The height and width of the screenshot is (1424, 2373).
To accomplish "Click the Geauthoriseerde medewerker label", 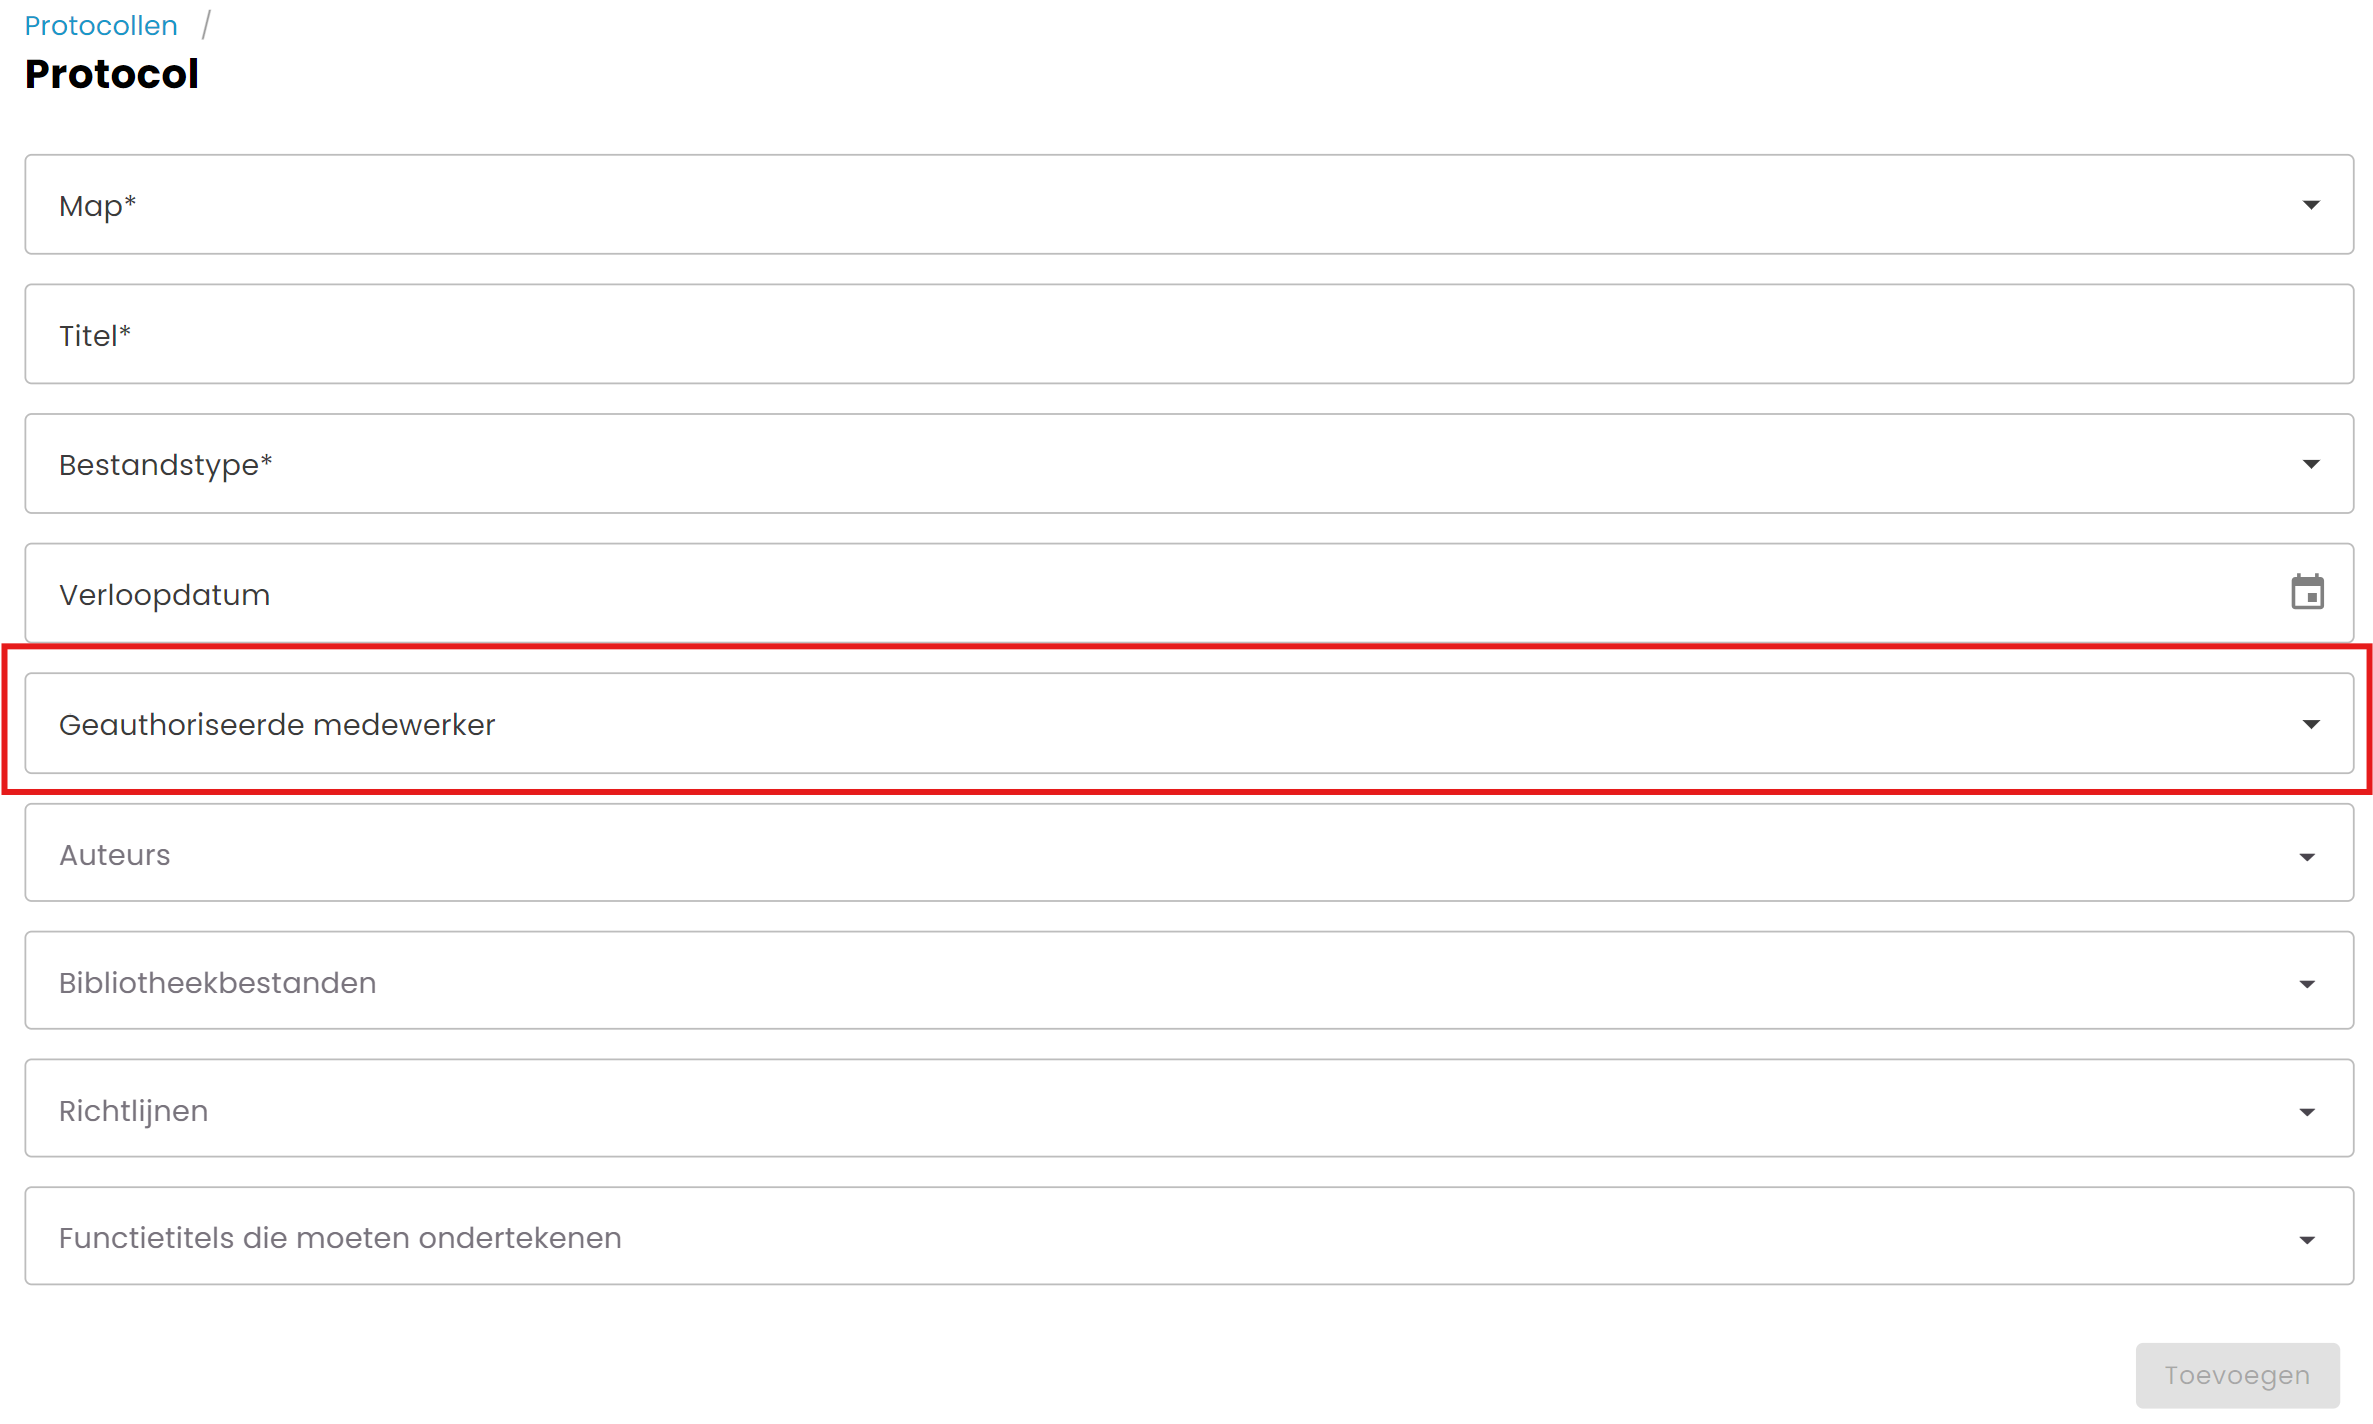I will pos(277,725).
